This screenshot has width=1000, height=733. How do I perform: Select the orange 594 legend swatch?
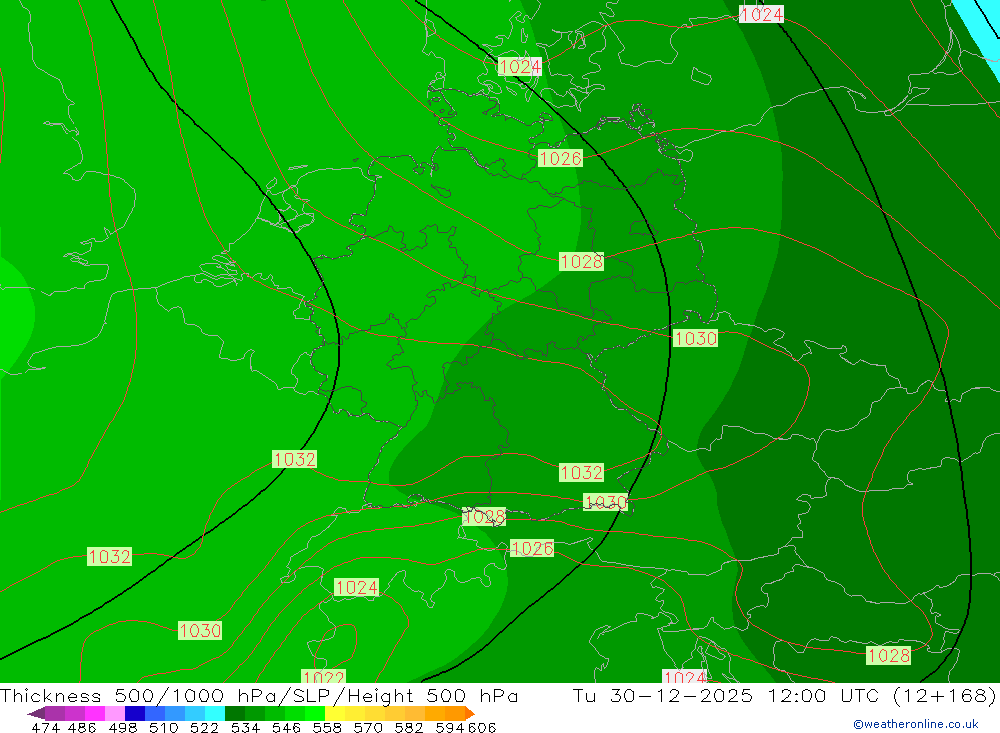tap(455, 713)
